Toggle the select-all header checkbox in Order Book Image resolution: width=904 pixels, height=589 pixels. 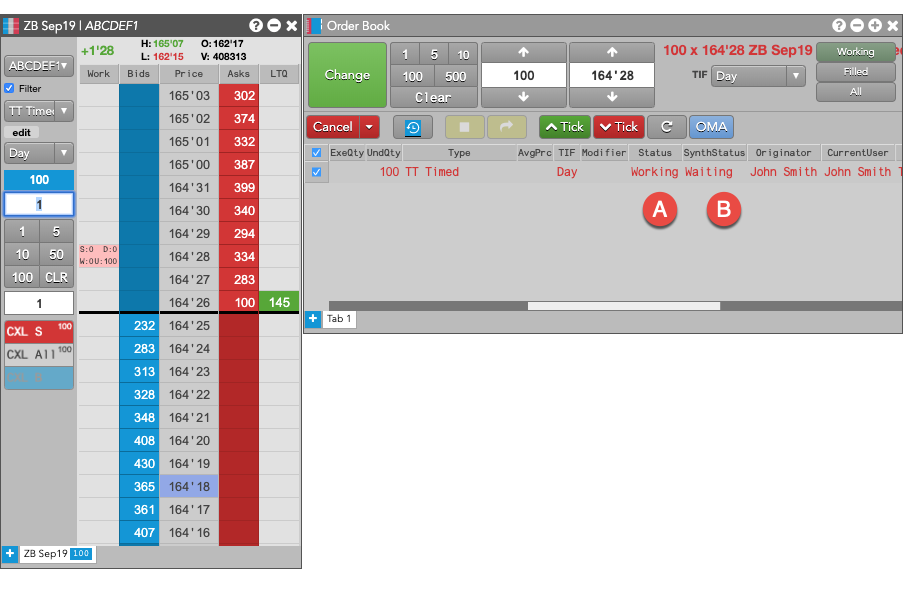(x=317, y=153)
